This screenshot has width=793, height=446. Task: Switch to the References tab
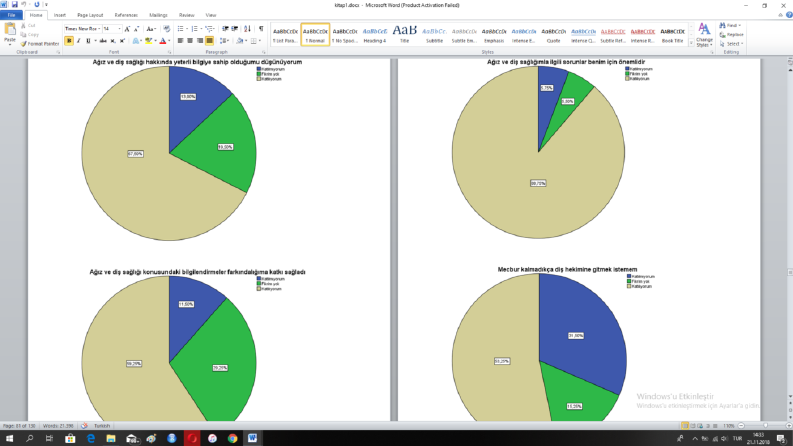pos(126,15)
